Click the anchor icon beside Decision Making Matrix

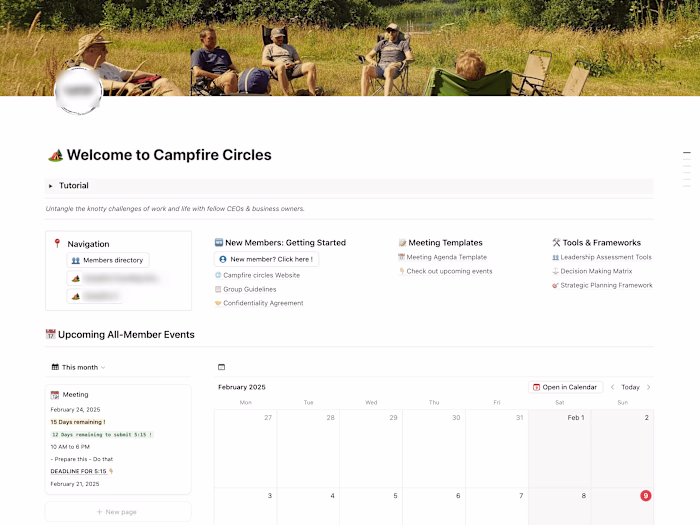555,271
